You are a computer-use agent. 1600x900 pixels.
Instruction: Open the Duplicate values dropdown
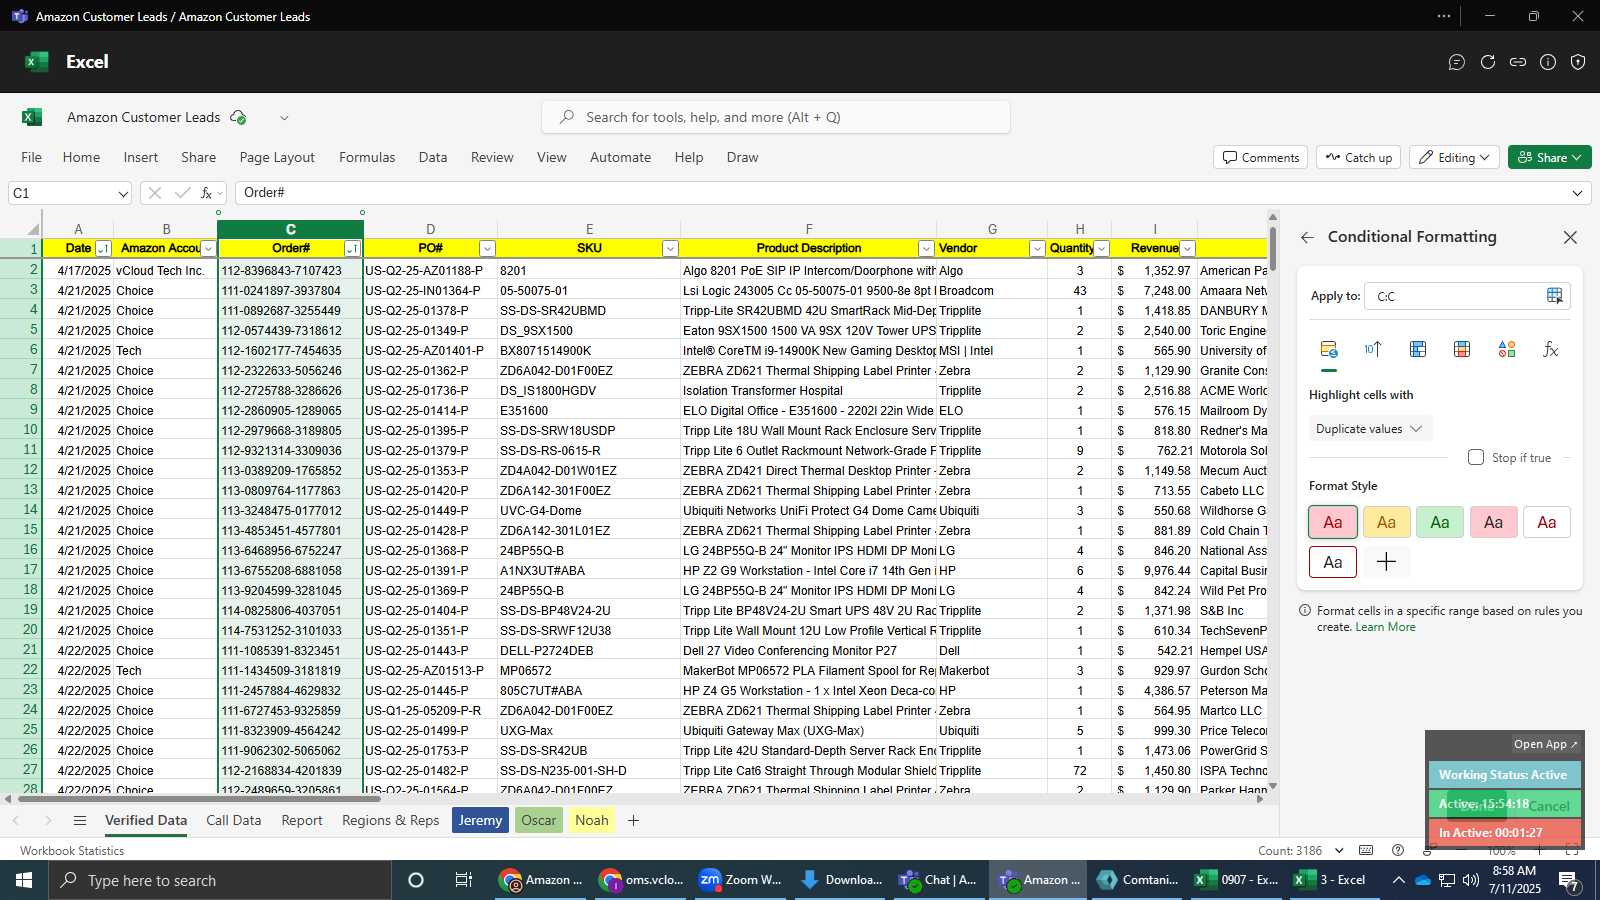point(1370,429)
